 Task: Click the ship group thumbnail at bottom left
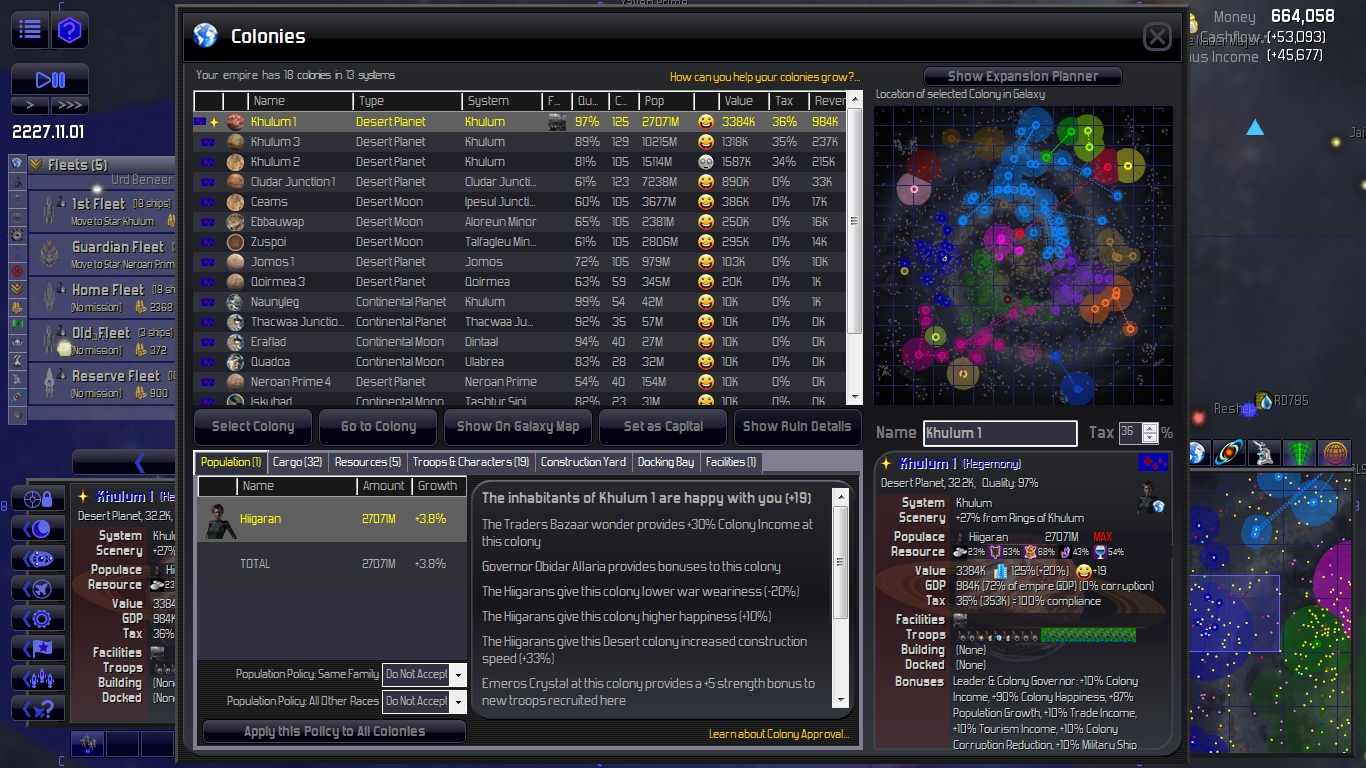pos(88,743)
